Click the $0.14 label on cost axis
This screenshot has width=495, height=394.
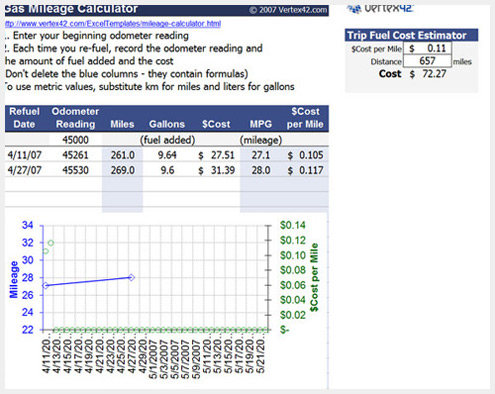click(x=293, y=225)
